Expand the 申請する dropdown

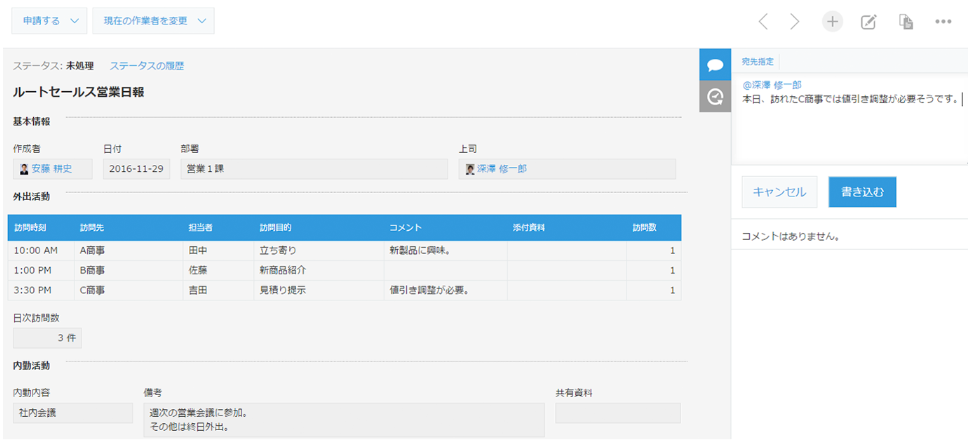tap(49, 21)
